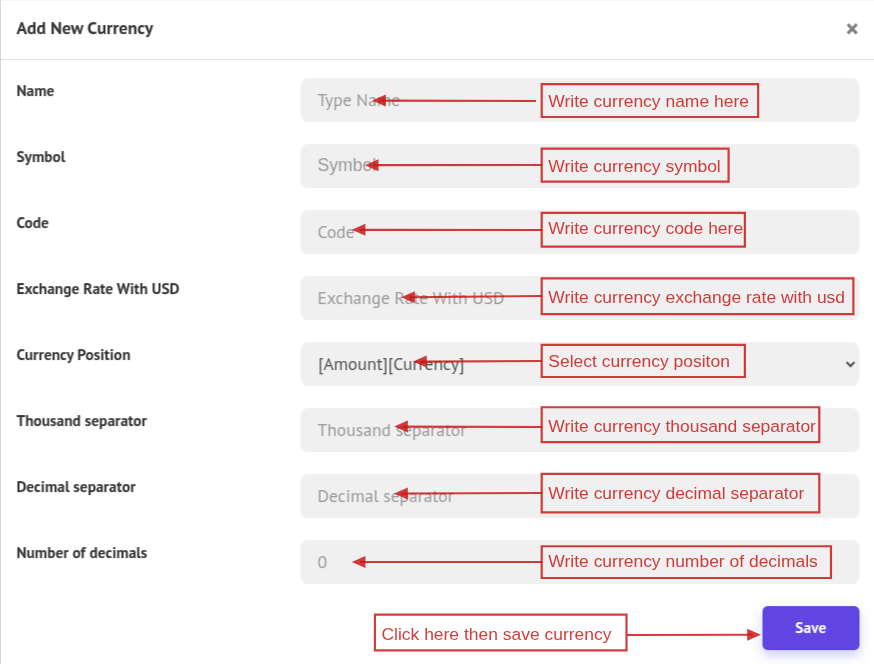Click the "Click here then save currency" note
Screen dimensions: 874x664
click(x=499, y=633)
